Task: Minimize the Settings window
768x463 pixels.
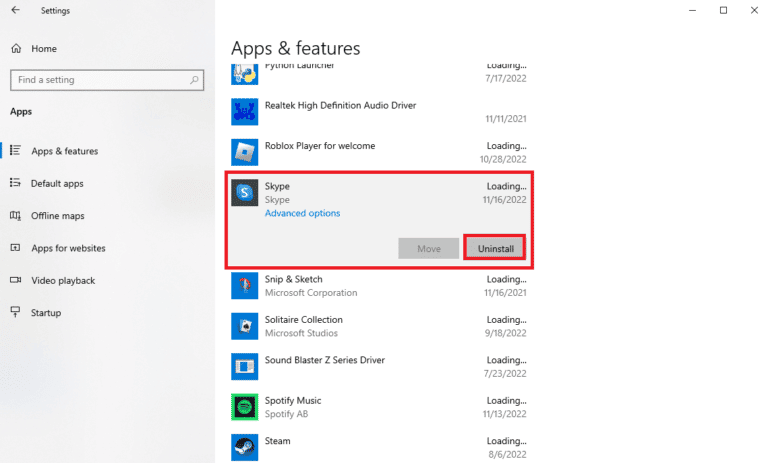Action: coord(692,10)
